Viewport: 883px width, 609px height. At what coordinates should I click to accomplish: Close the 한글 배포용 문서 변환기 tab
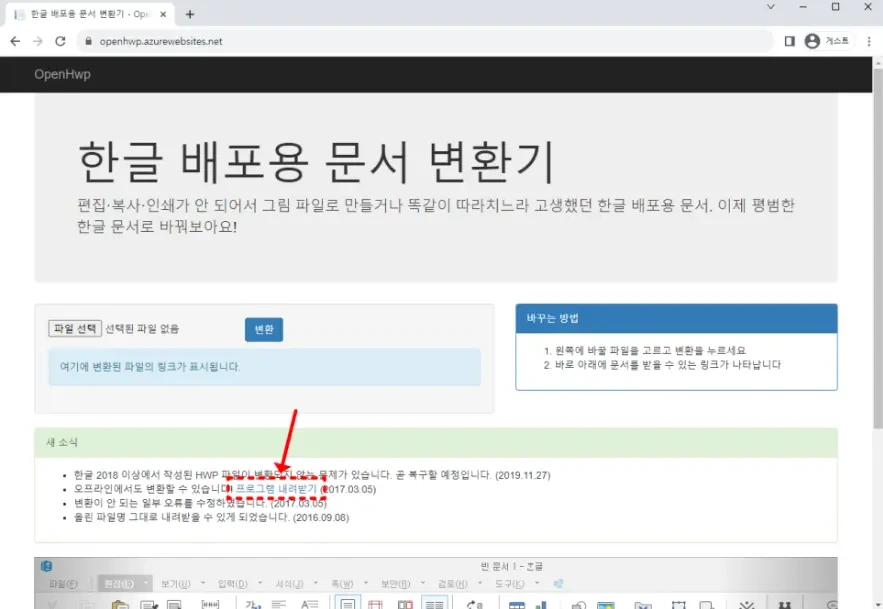tap(163, 14)
